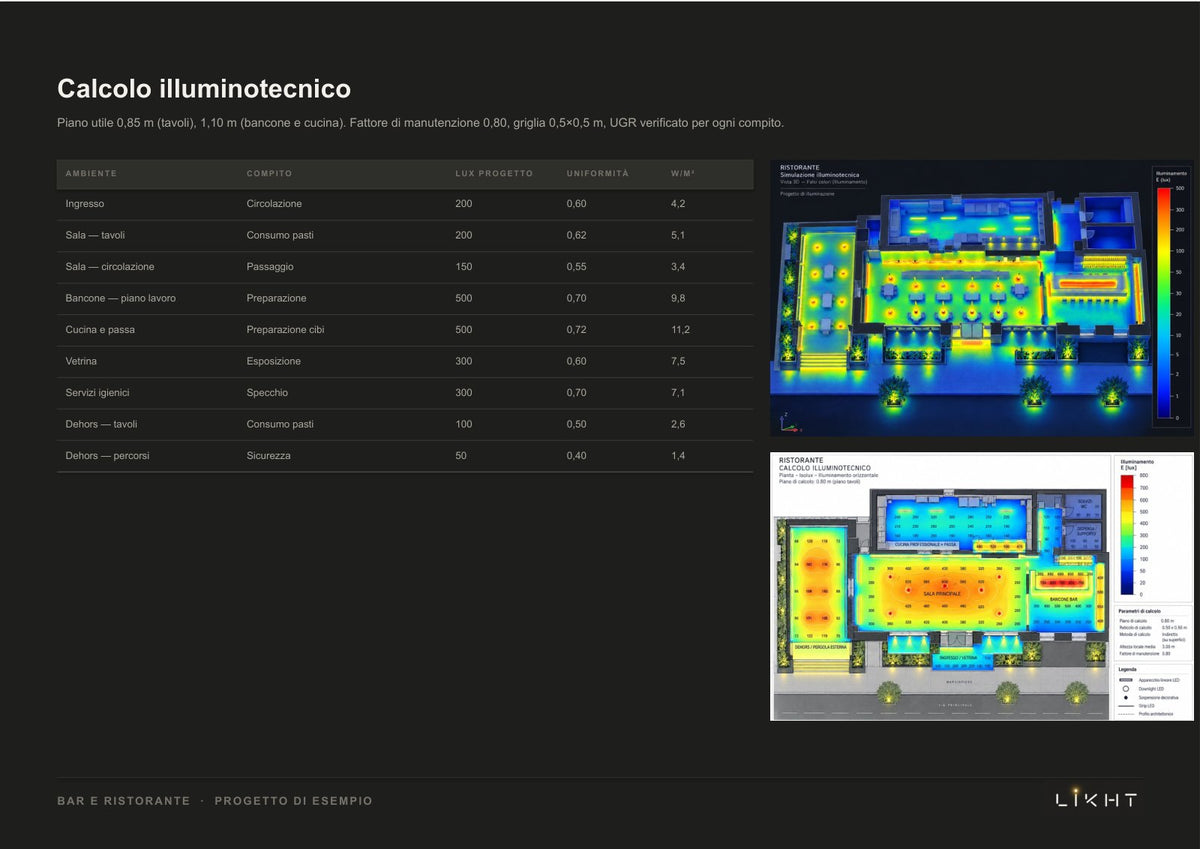Image resolution: width=1200 pixels, height=849 pixels.
Task: Click the uniformity value "0,55"
Action: click(577, 267)
